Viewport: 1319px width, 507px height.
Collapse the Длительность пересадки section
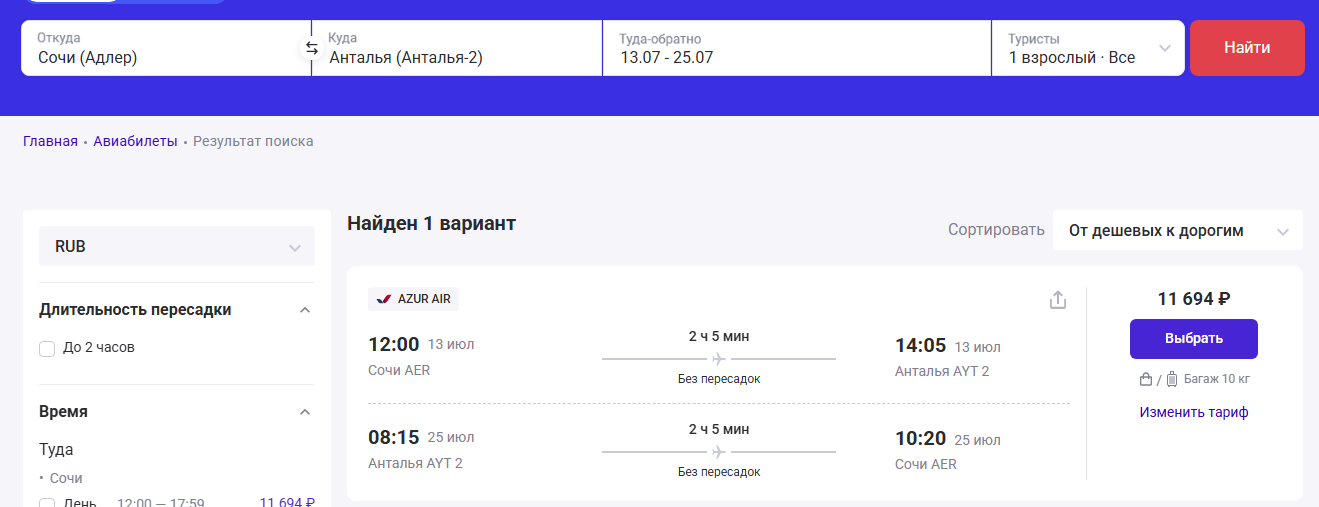point(305,310)
